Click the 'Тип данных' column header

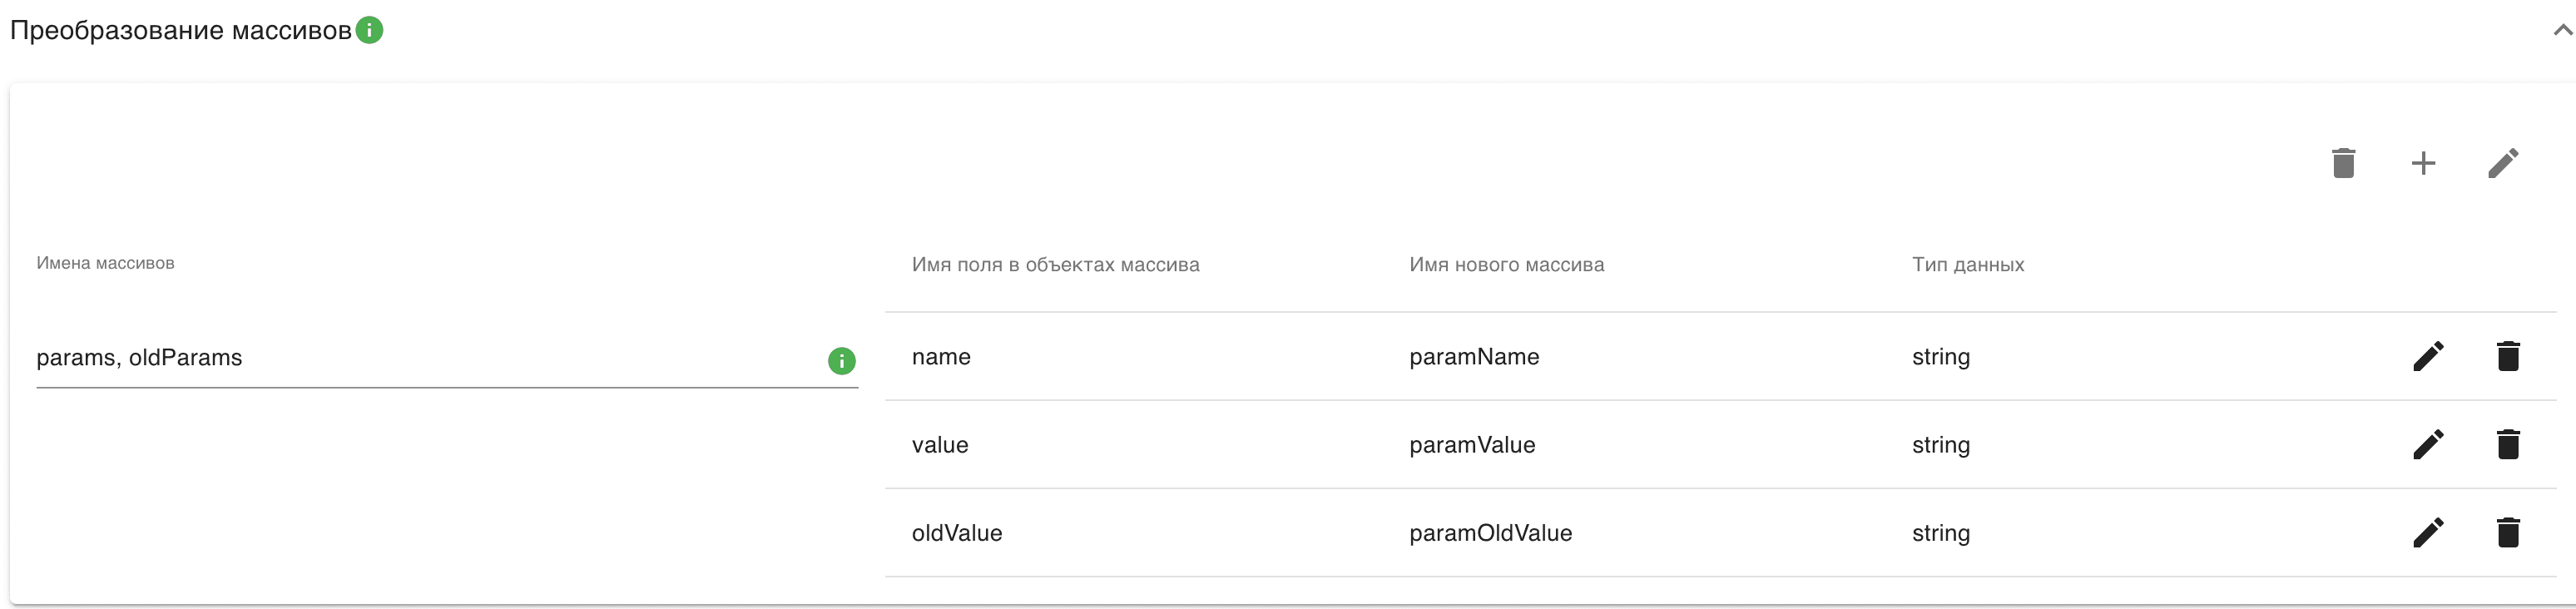click(x=1967, y=265)
